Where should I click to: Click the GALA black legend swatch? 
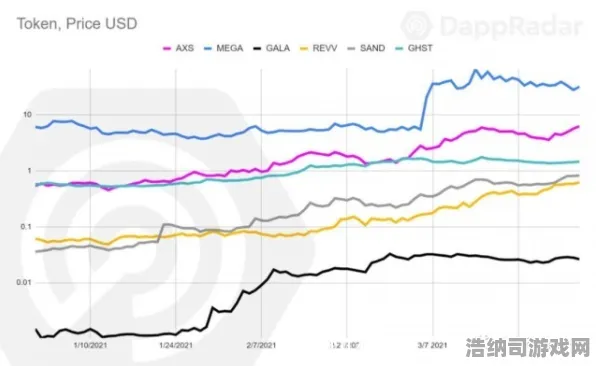[257, 49]
